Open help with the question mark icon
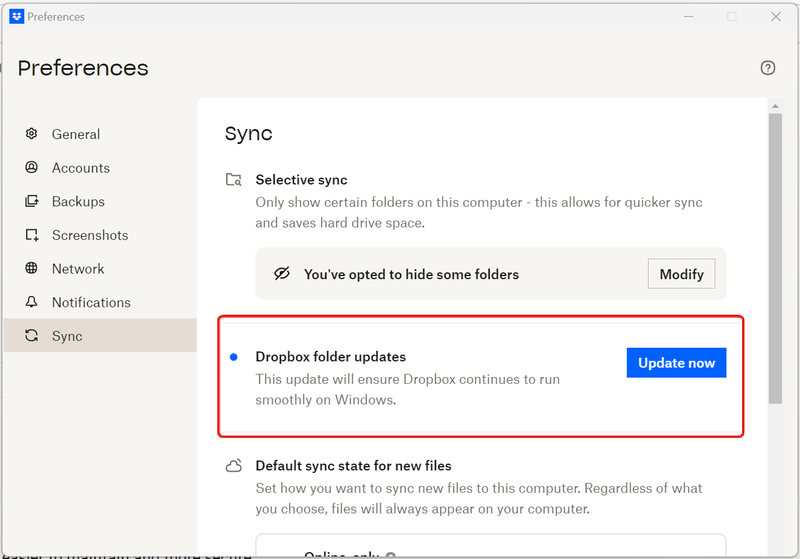This screenshot has width=800, height=559. click(767, 68)
